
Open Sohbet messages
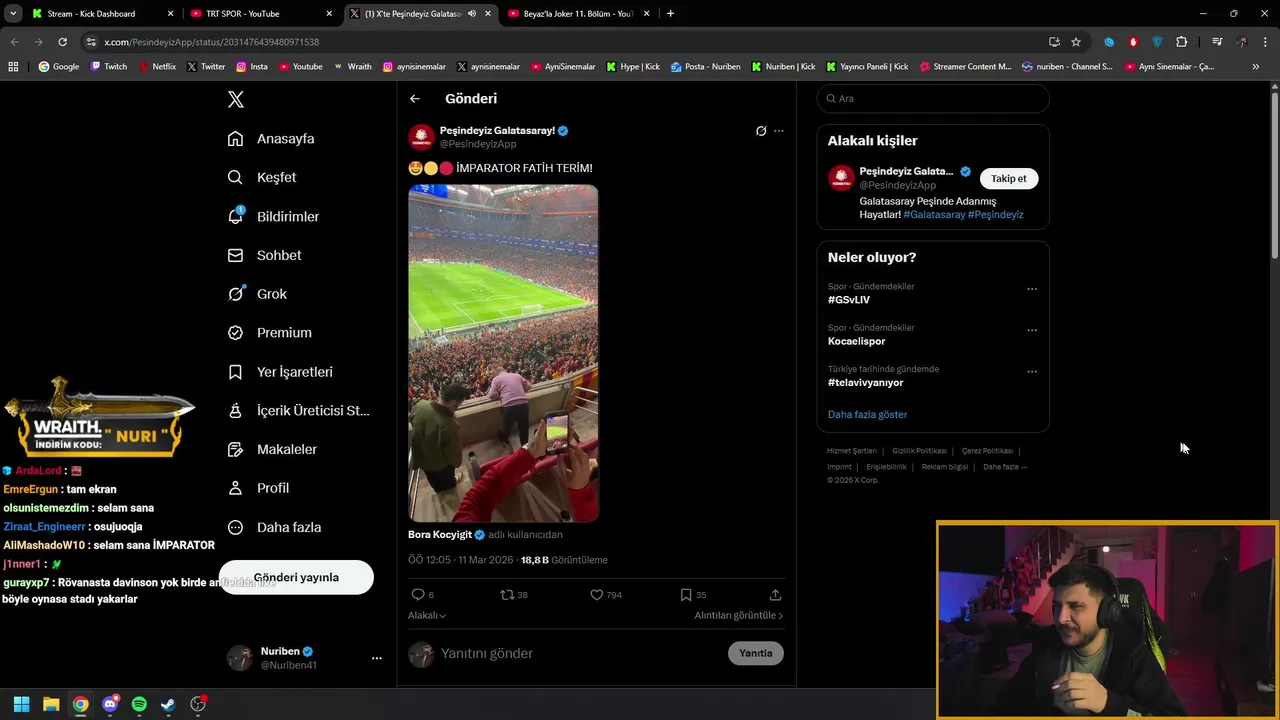tap(264, 255)
